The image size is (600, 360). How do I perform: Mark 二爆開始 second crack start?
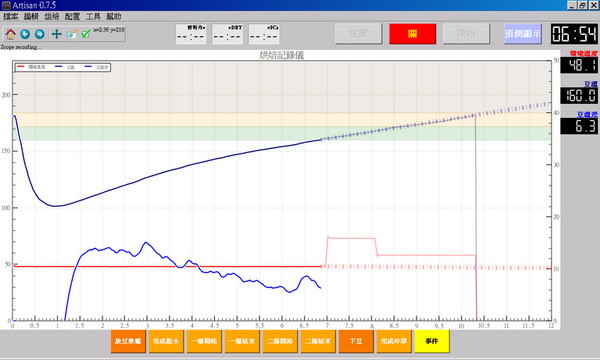[280, 341]
